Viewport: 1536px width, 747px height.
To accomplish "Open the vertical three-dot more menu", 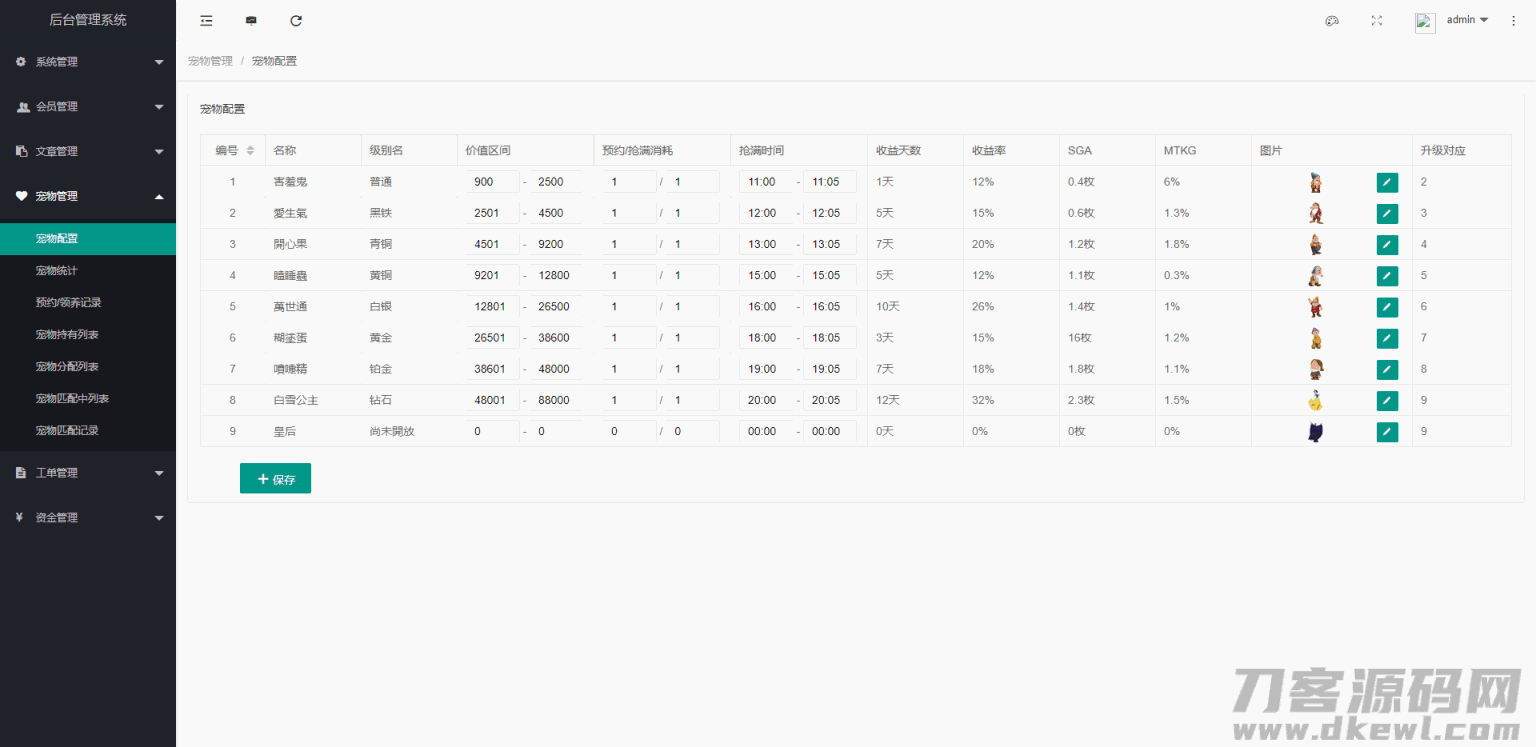I will click(1513, 21).
